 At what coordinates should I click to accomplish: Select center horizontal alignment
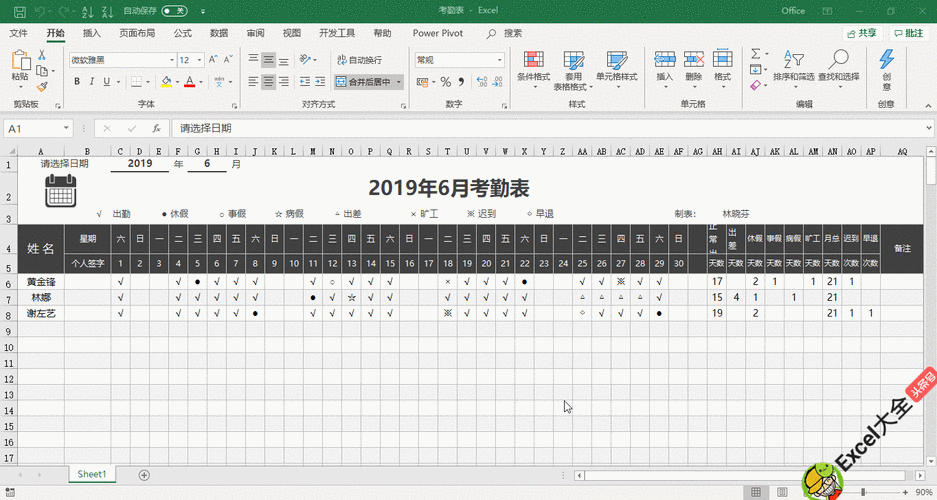[x=268, y=81]
